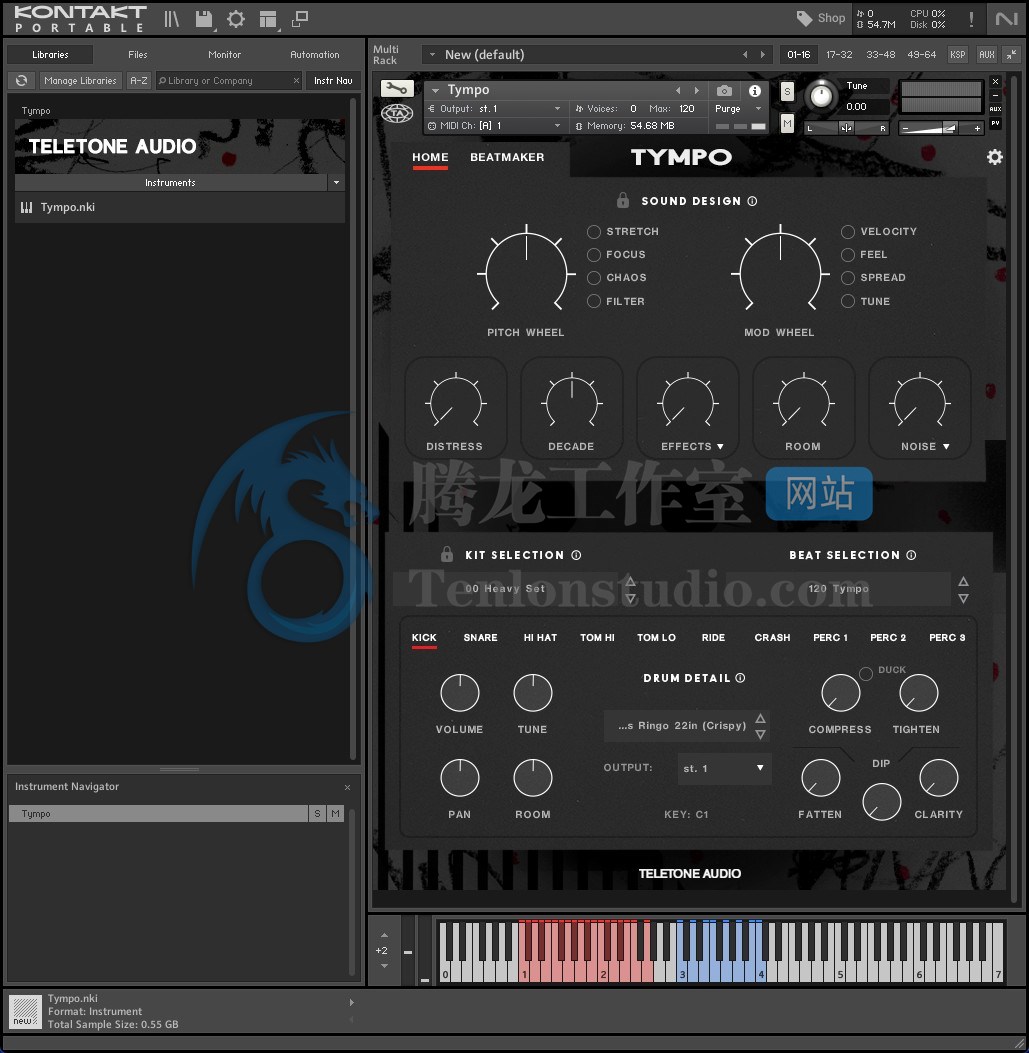Image resolution: width=1029 pixels, height=1053 pixels.
Task: Click the minimized view window icon
Action: (x=300, y=19)
